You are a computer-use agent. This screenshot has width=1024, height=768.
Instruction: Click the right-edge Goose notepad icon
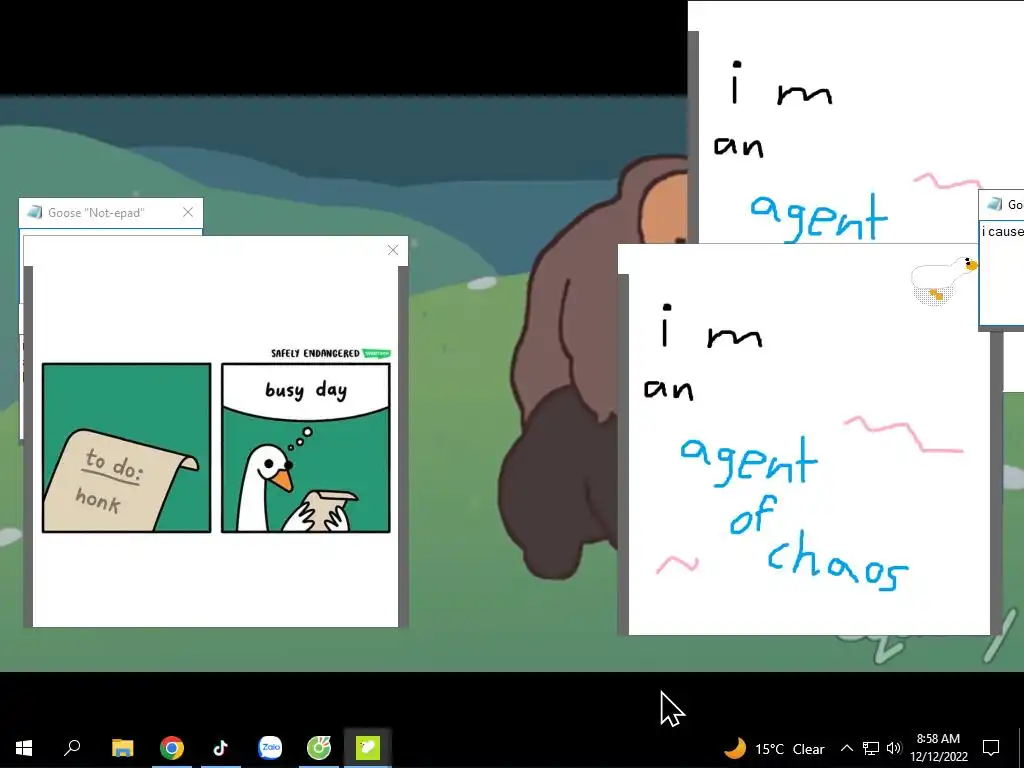coord(995,204)
